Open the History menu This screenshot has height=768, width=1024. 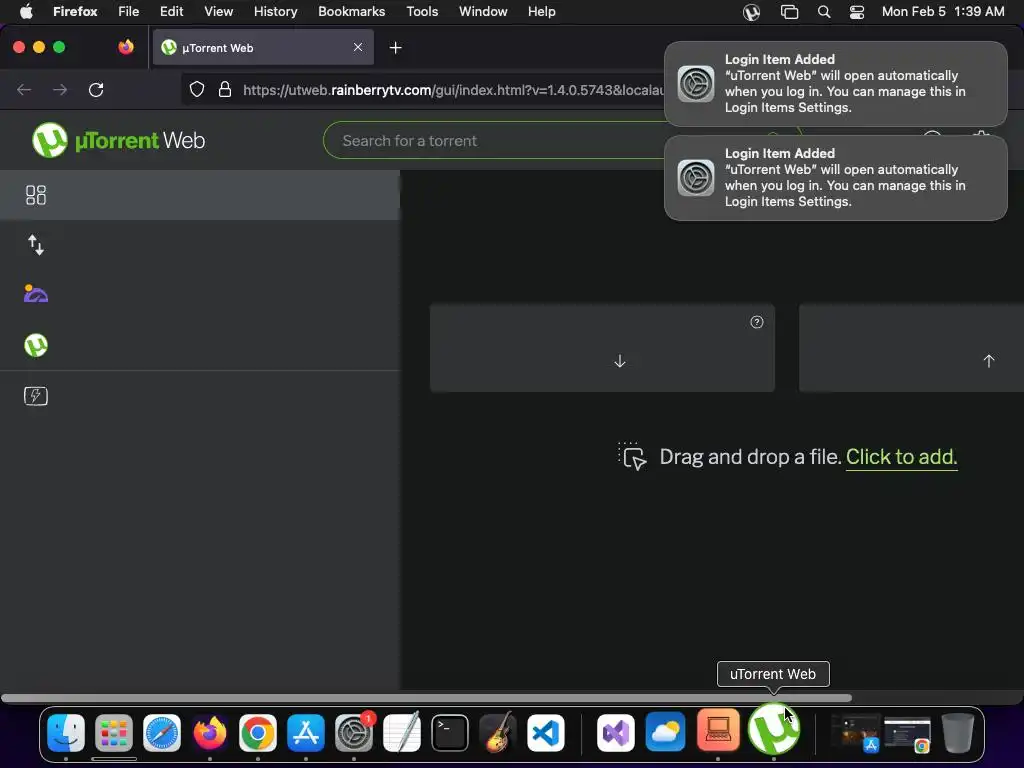276,12
